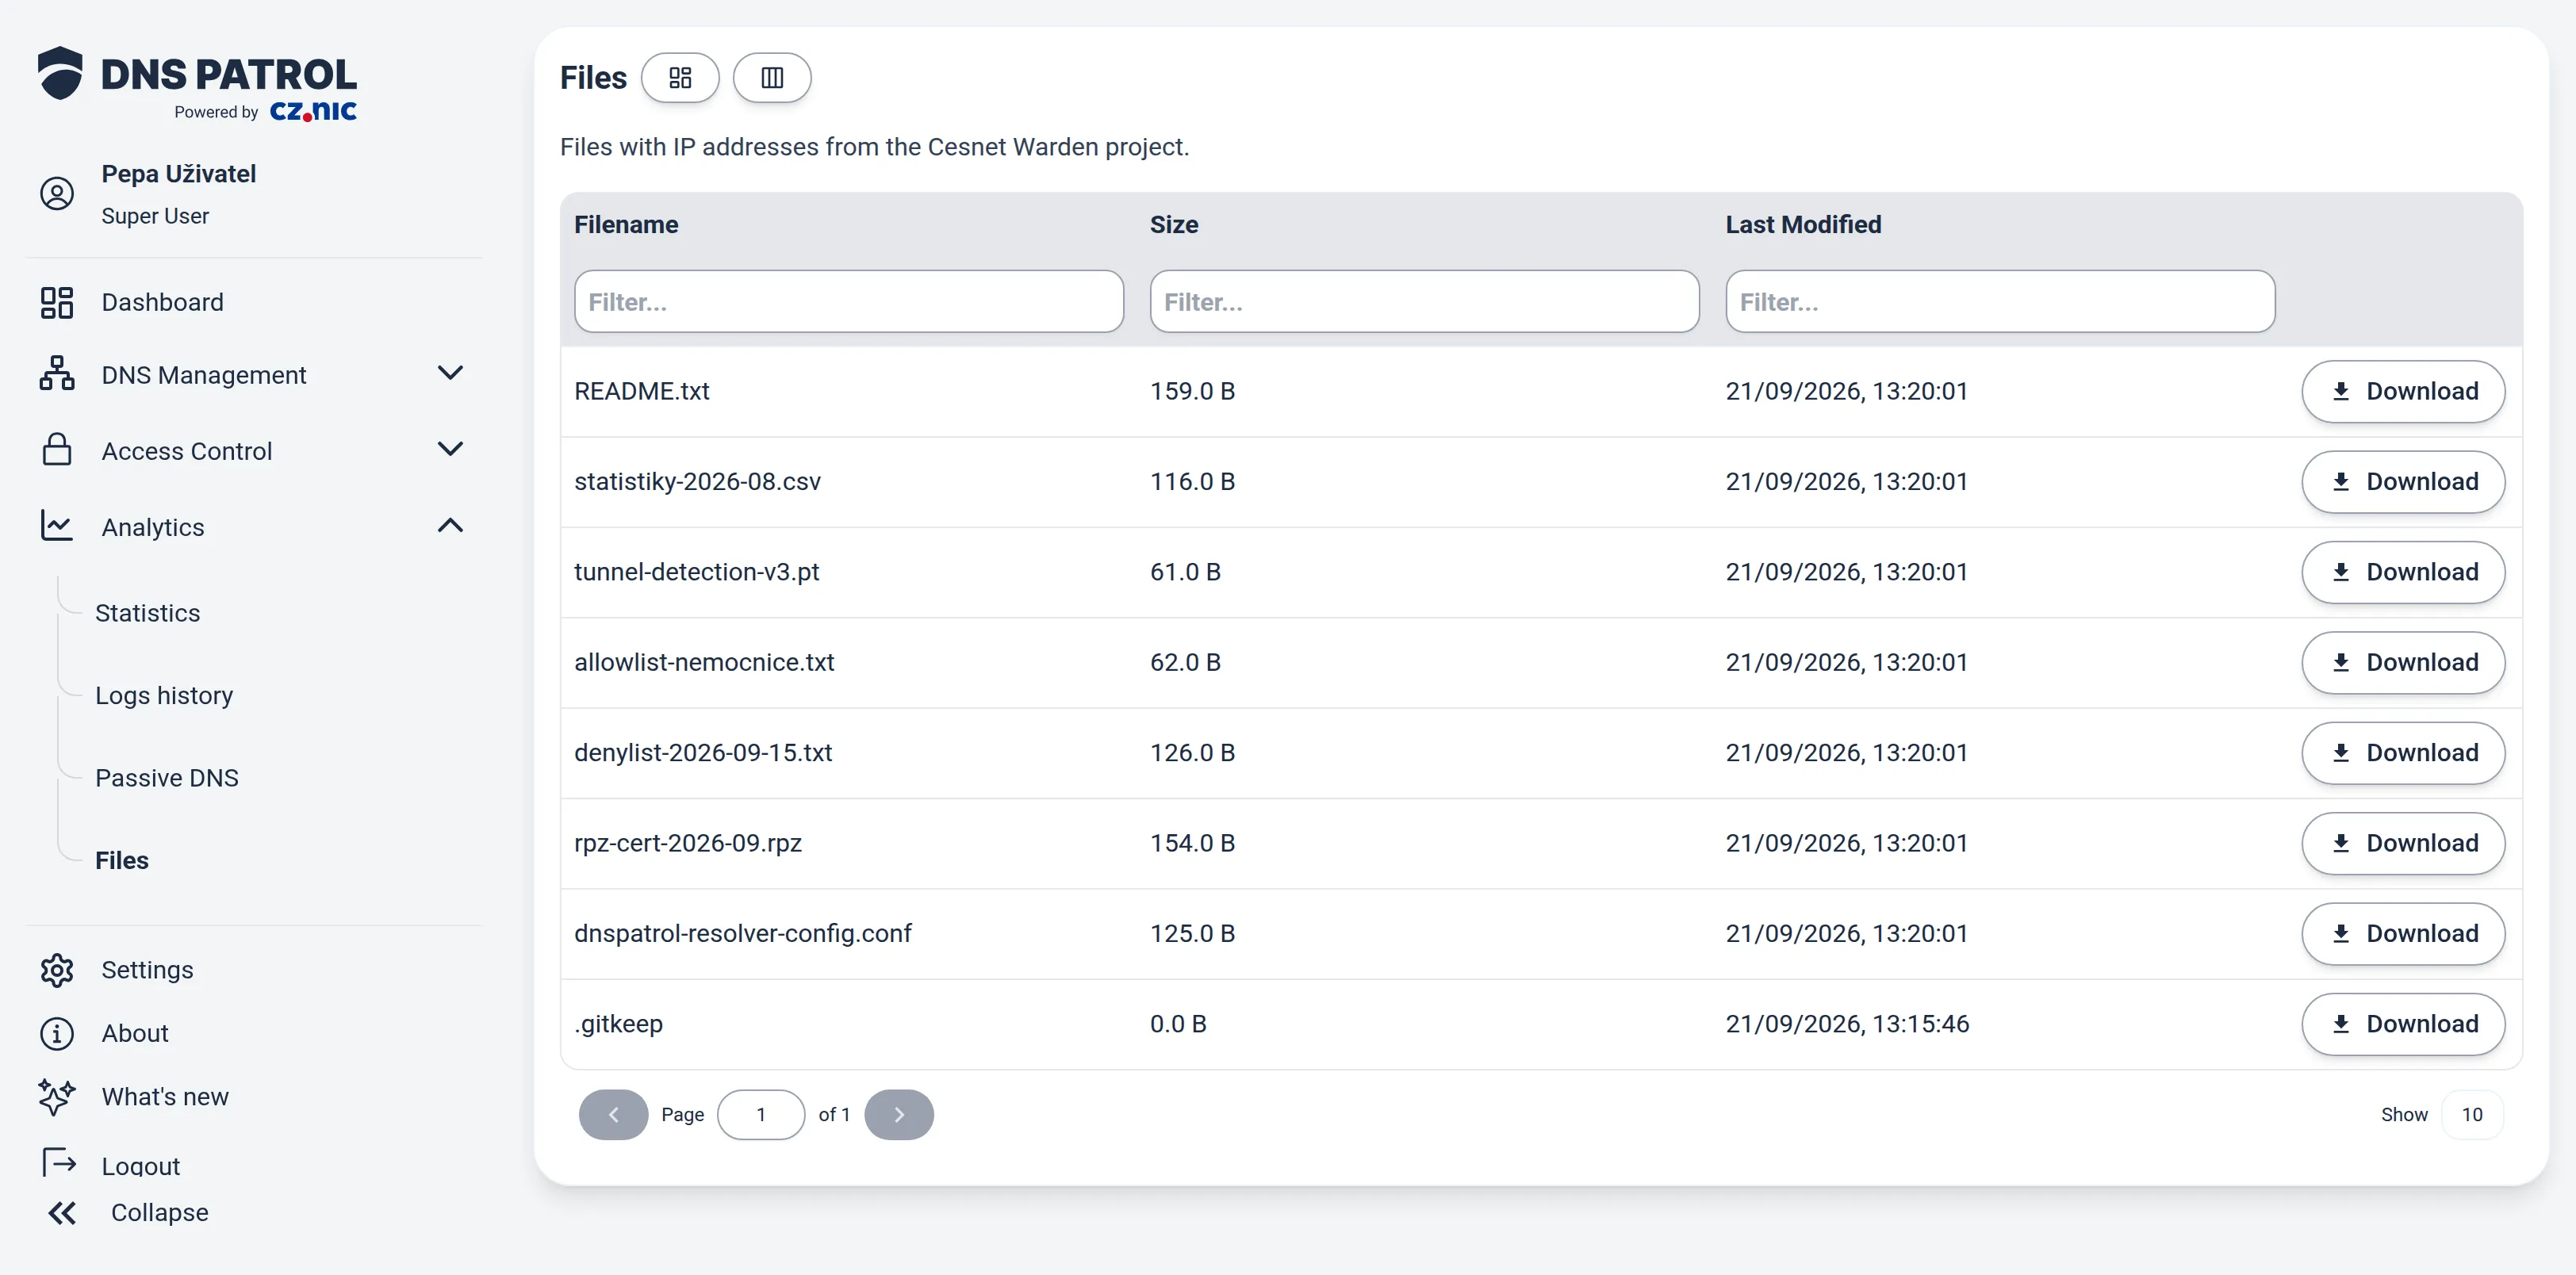
Task: Click the Size column header
Action: click(x=1174, y=224)
